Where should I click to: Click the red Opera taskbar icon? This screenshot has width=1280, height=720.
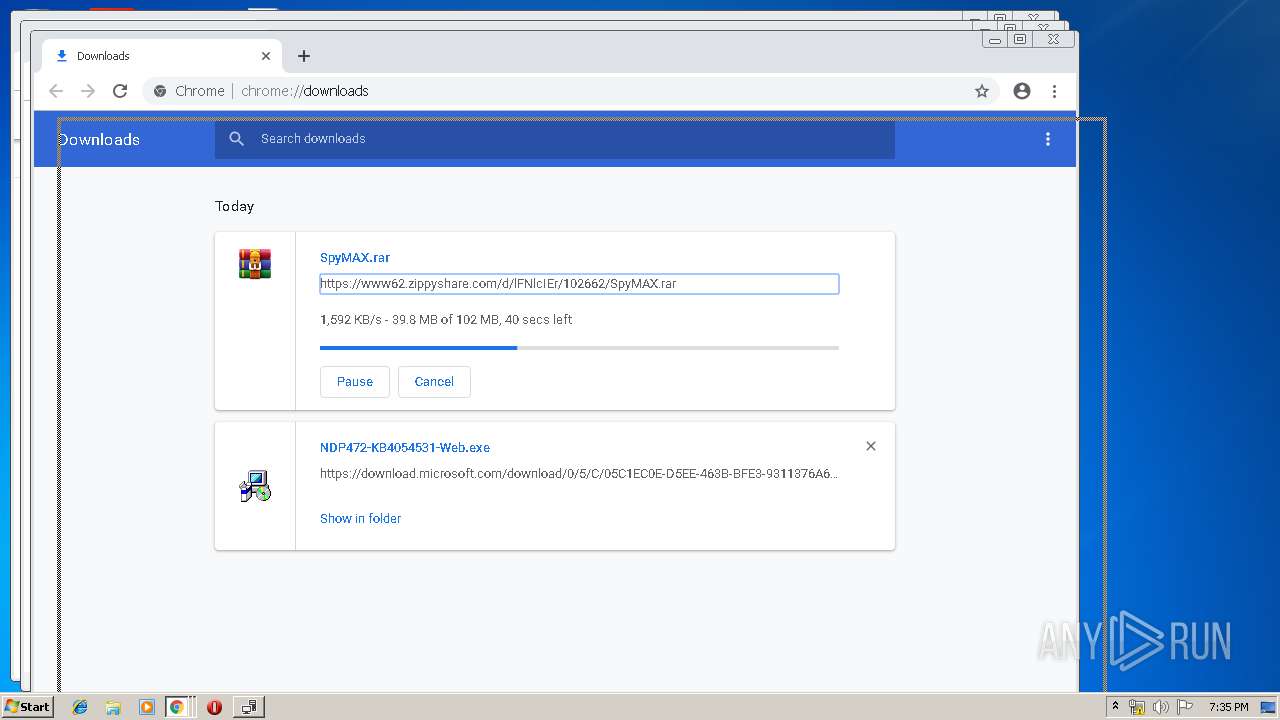(x=214, y=707)
